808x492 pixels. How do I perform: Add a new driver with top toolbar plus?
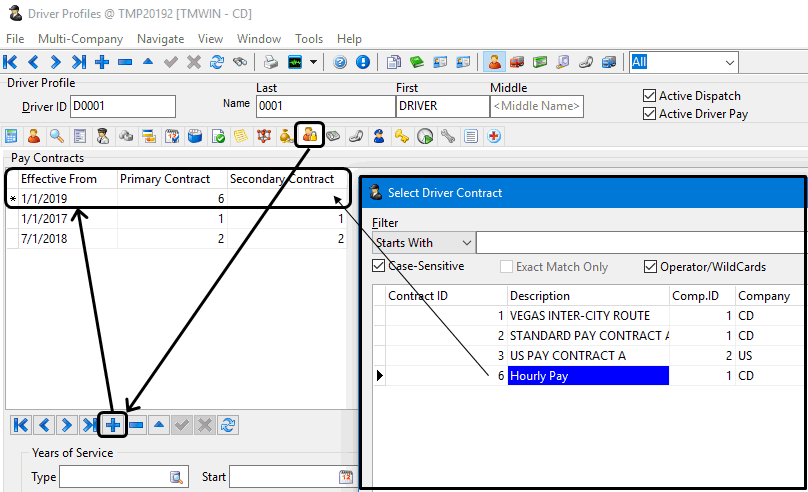(x=102, y=62)
